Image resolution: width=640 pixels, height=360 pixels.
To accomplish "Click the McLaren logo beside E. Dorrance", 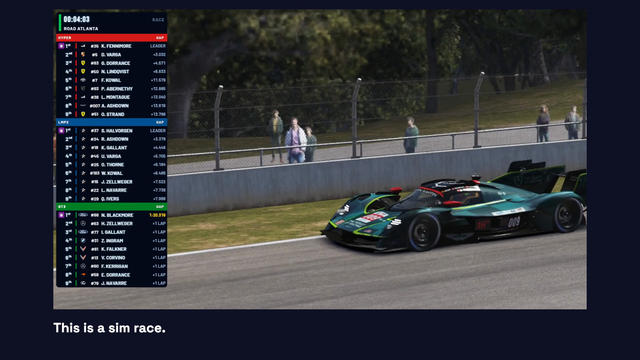I will [83, 275].
